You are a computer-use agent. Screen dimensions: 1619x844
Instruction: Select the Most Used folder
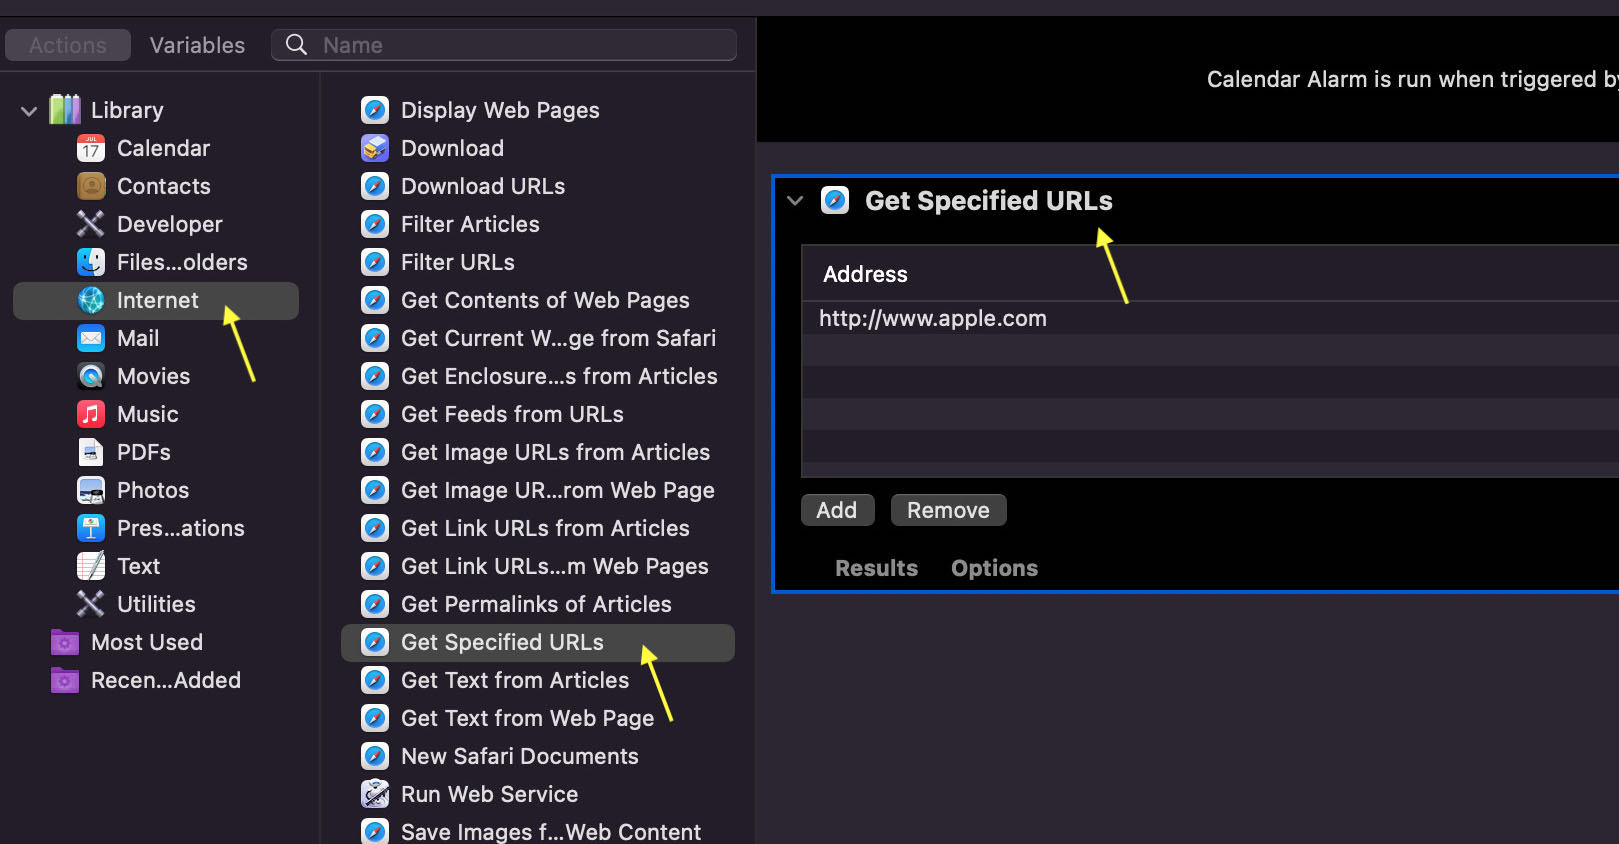pyautogui.click(x=147, y=642)
